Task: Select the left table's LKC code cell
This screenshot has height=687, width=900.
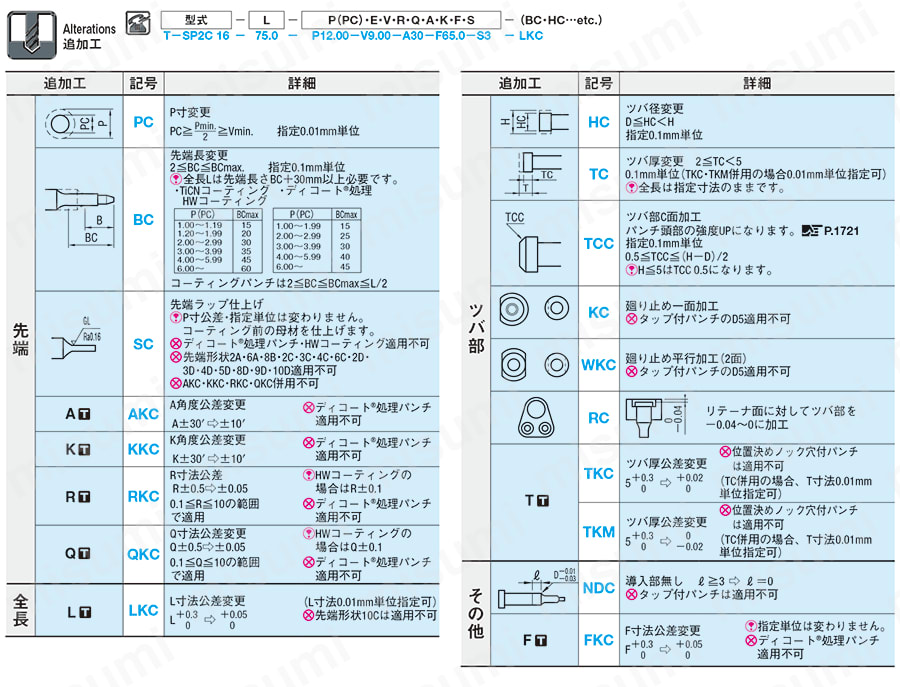Action: pyautogui.click(x=143, y=610)
